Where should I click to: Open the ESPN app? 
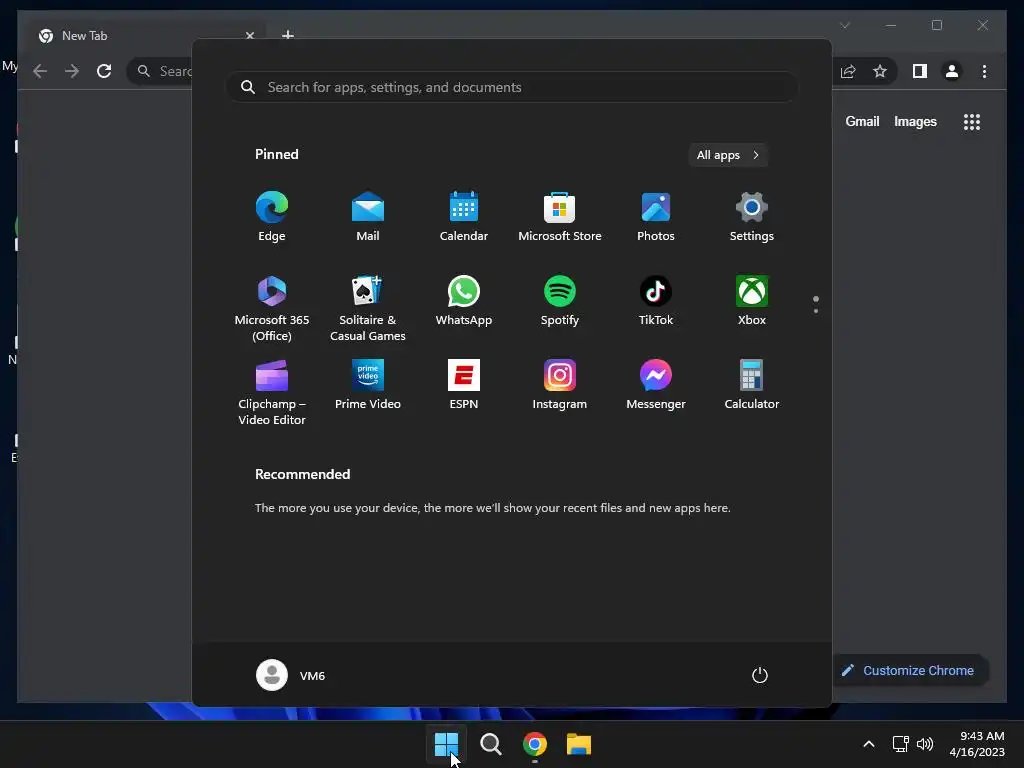click(x=464, y=385)
